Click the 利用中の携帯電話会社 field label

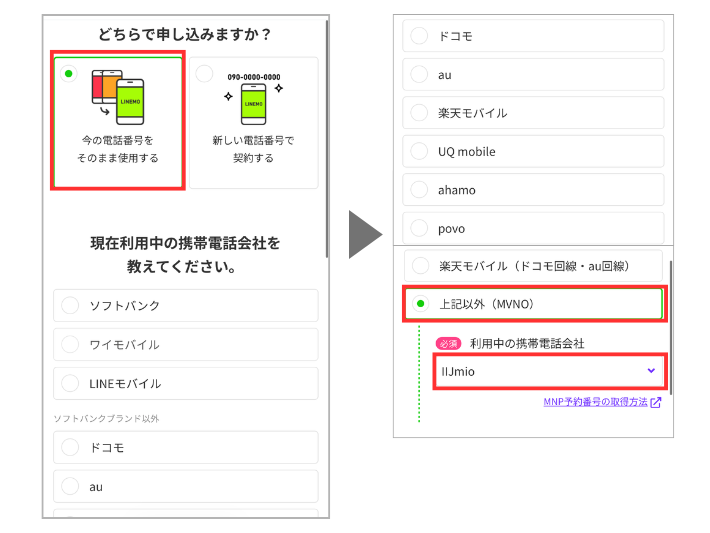(527, 344)
